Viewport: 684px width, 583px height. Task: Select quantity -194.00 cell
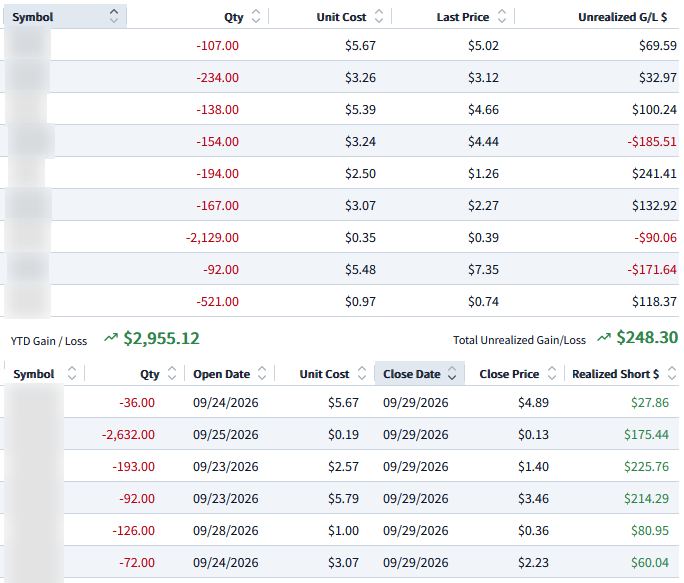tap(217, 174)
